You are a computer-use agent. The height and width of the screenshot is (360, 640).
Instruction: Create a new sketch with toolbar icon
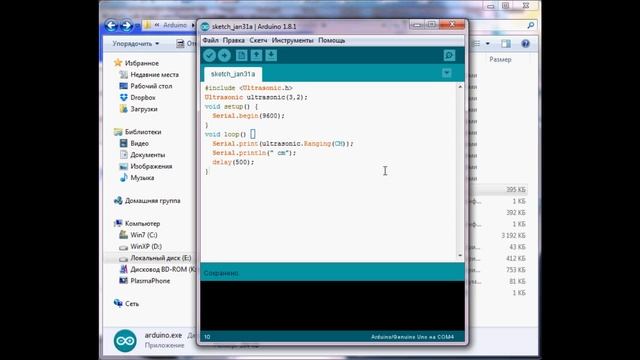(241, 56)
